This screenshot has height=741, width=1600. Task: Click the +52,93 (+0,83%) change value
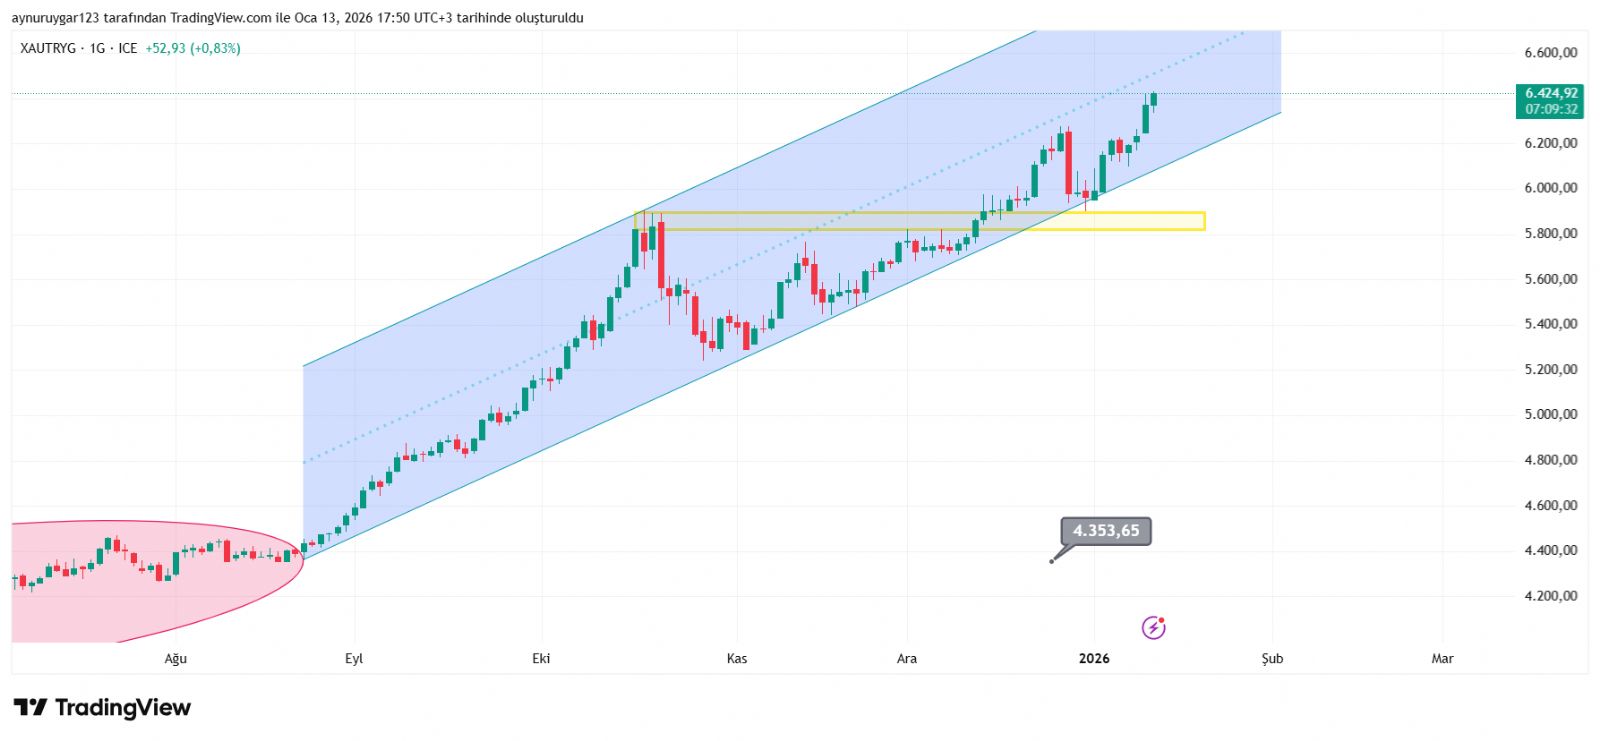tap(193, 48)
